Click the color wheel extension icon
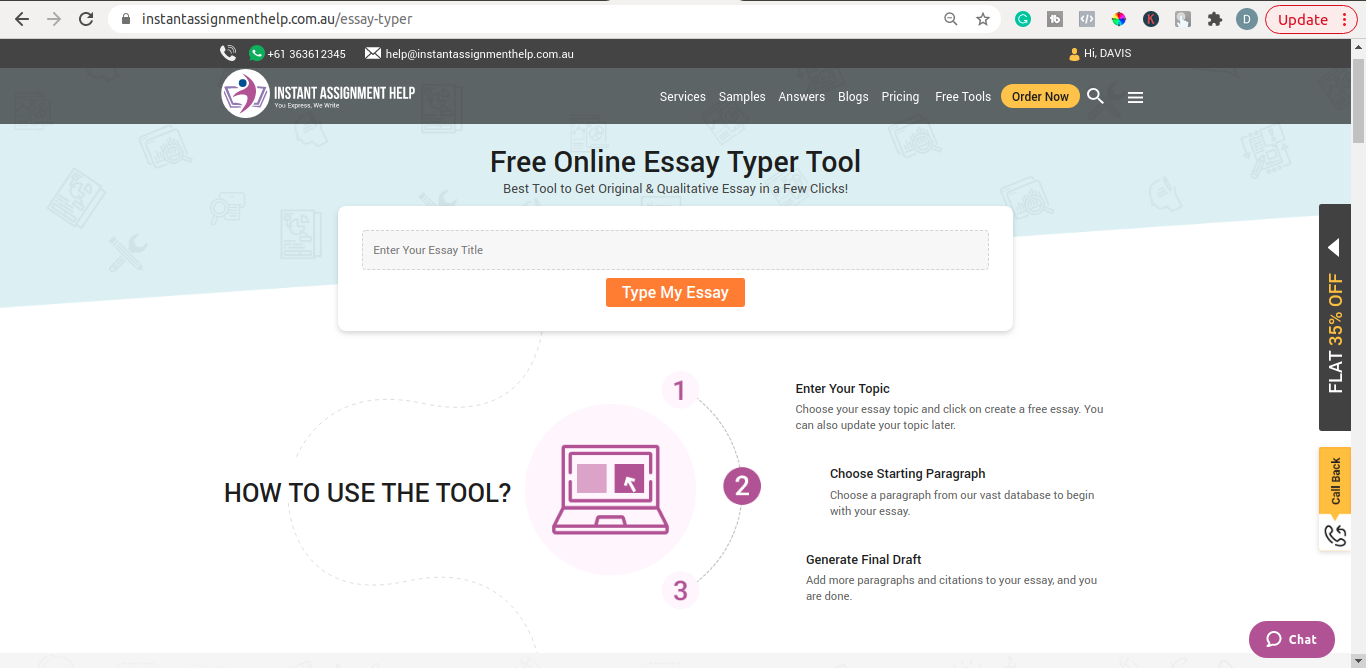 1118,18
